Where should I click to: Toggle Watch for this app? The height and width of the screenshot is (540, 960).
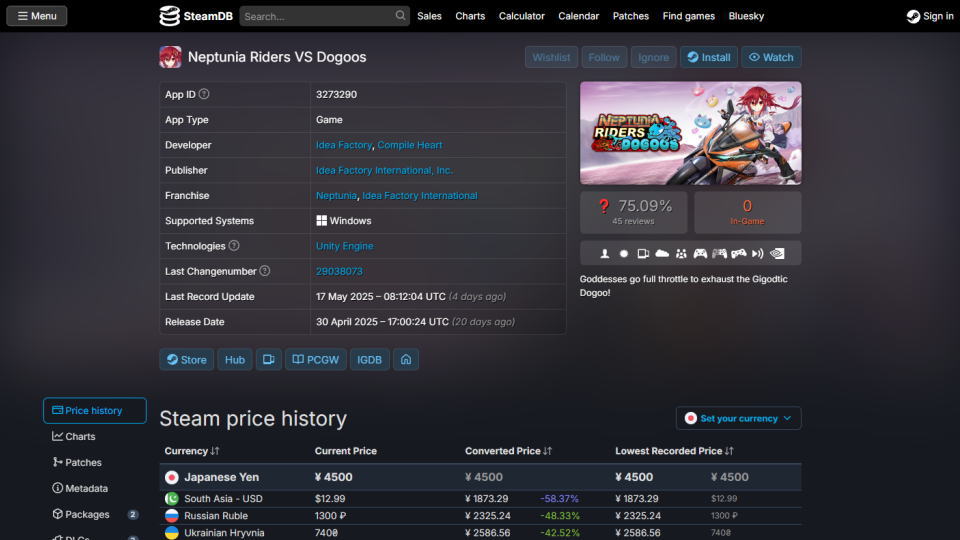tap(771, 57)
